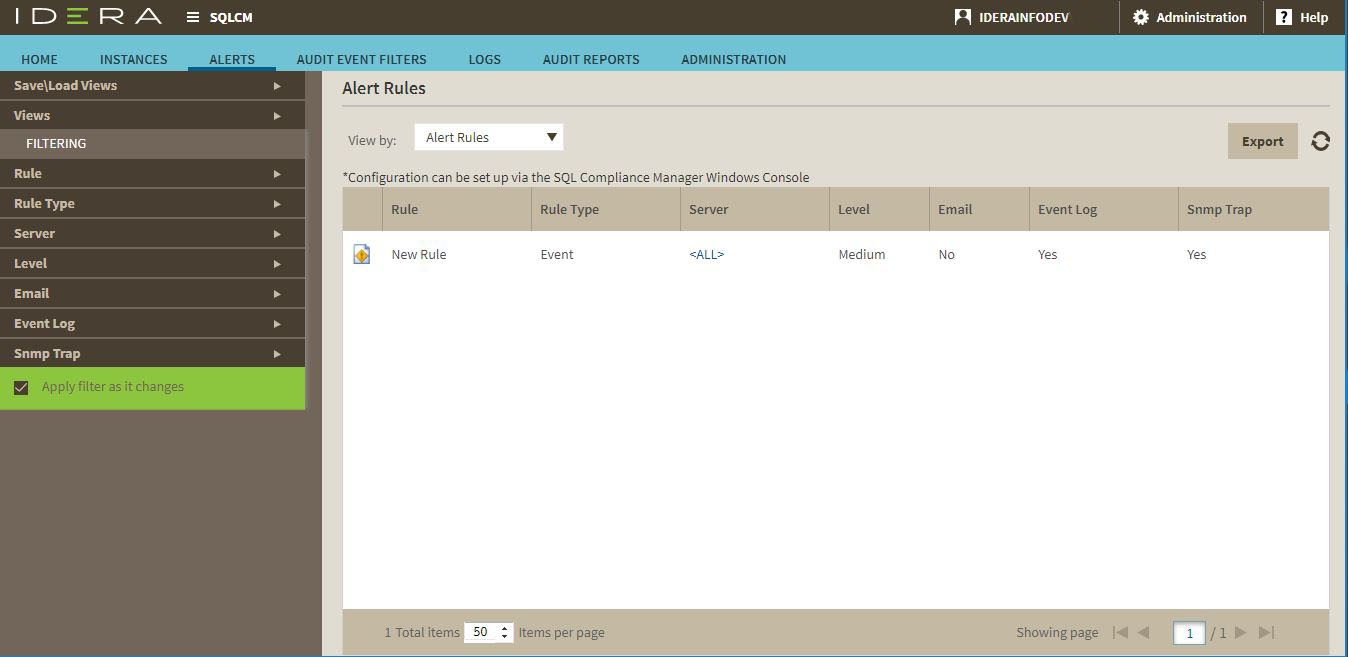Click the Event rule type cell

click(557, 254)
